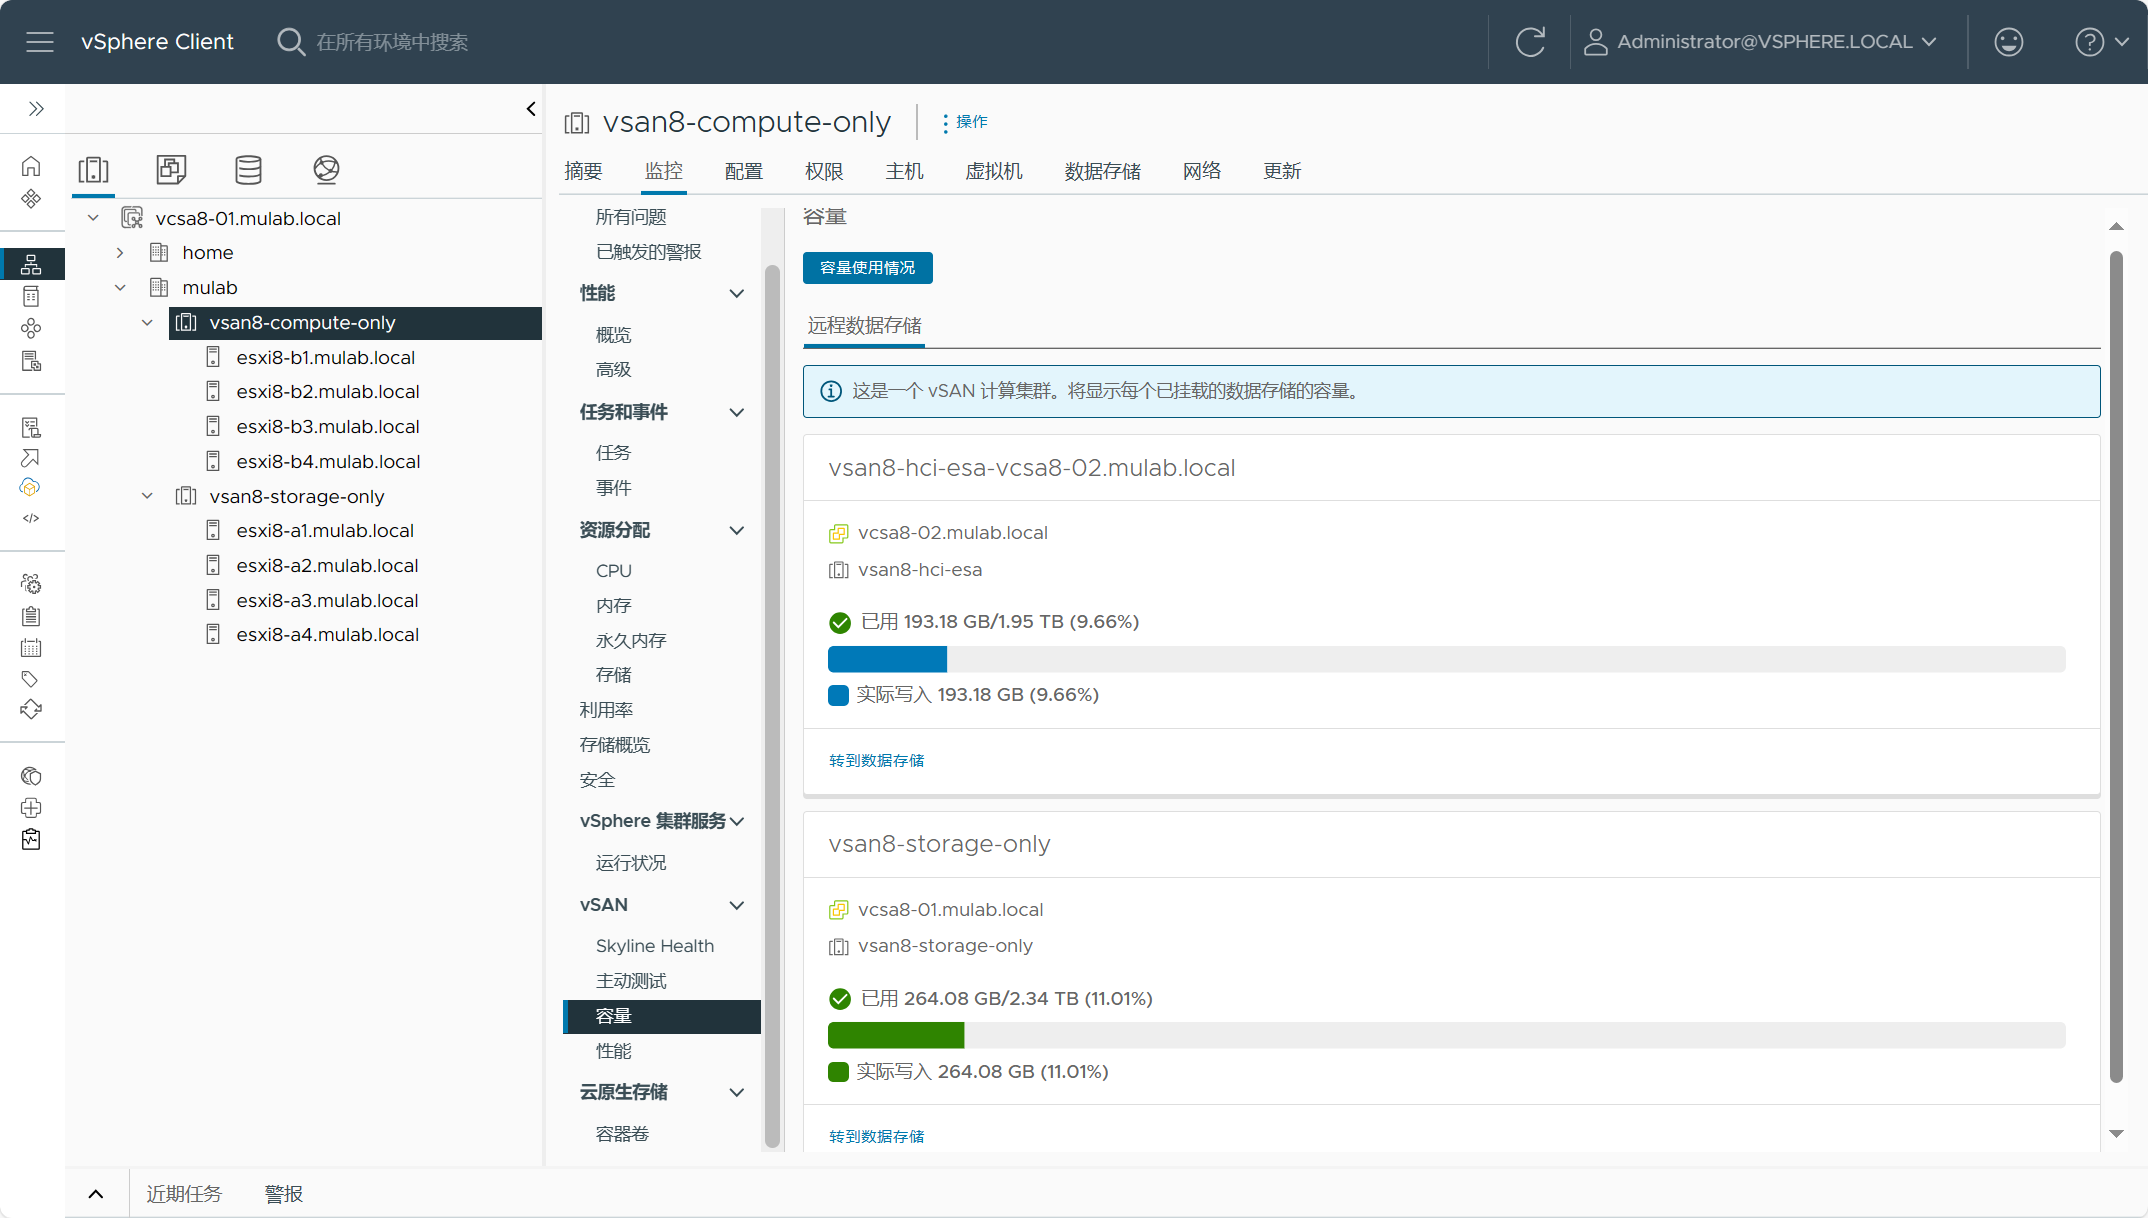Screen dimensions: 2148x1218
Task: Open the CPU resource allocation item
Action: [x=613, y=571]
